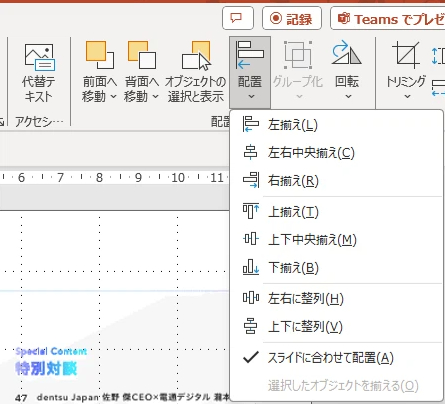Viewport: 445px width, 404px height.
Task: Choose 左右に整列(H) menu text
Action: pyautogui.click(x=306, y=298)
